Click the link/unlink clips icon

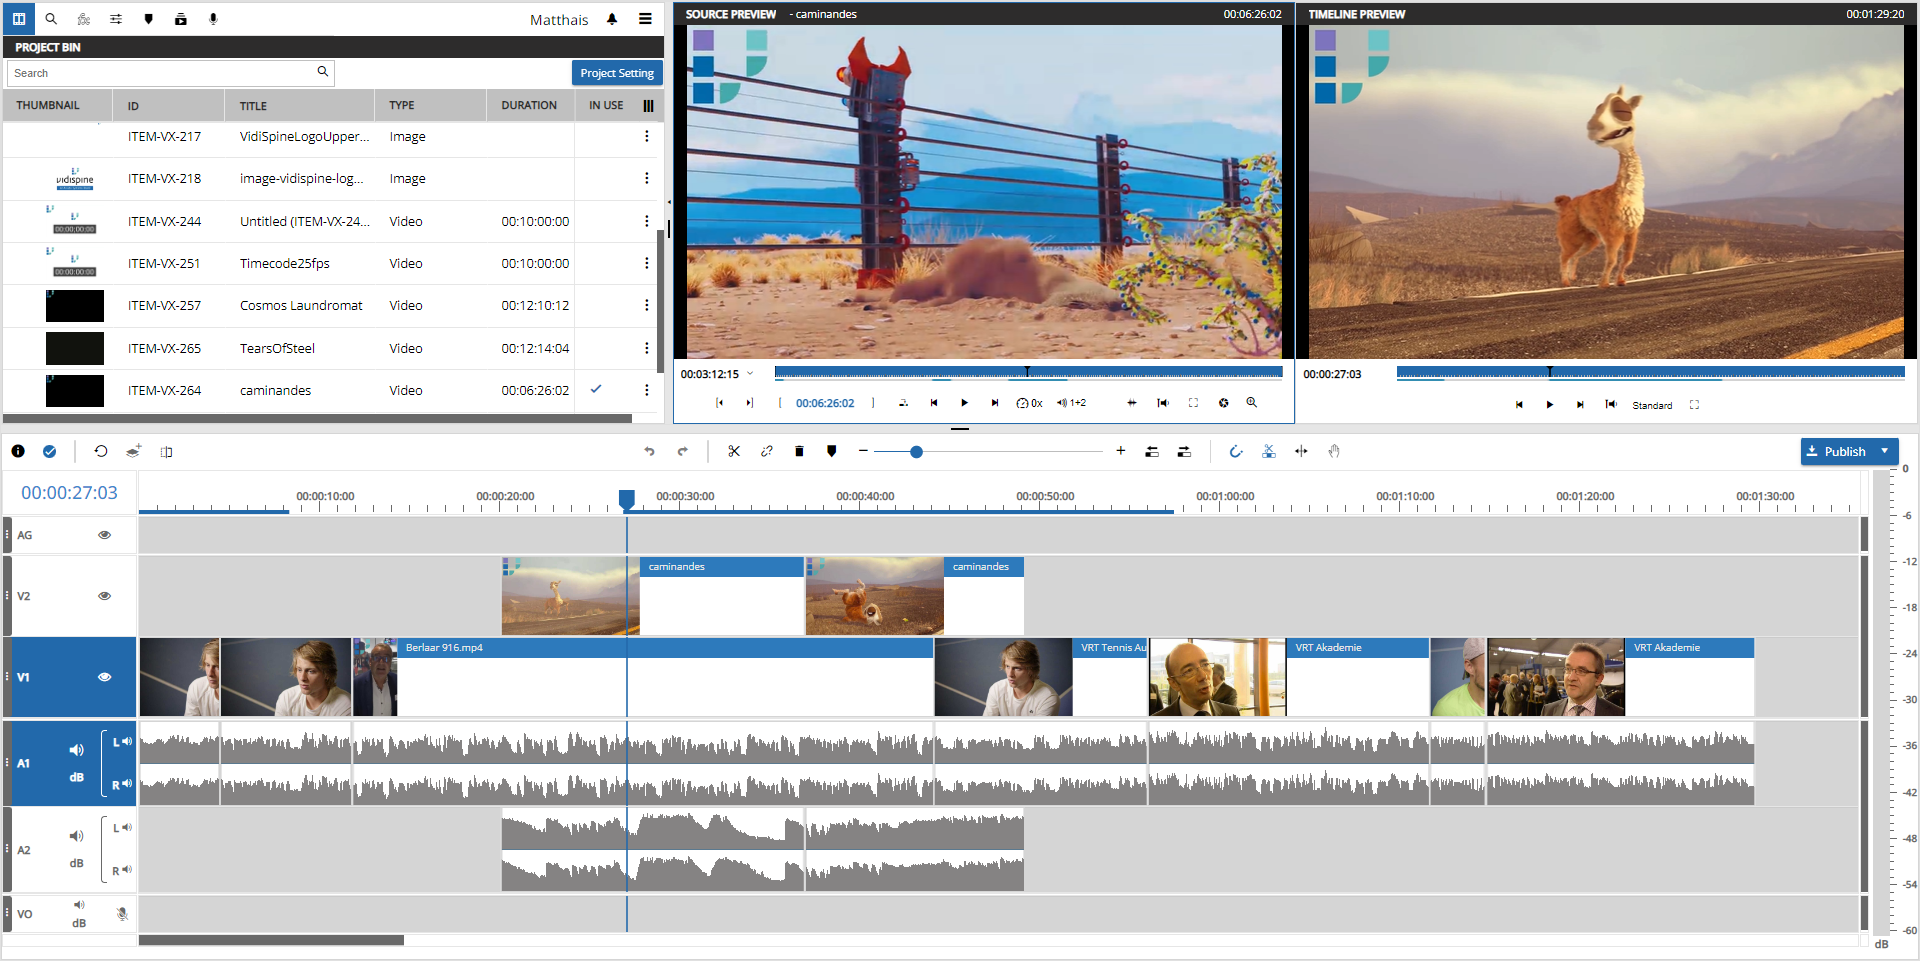coord(767,452)
